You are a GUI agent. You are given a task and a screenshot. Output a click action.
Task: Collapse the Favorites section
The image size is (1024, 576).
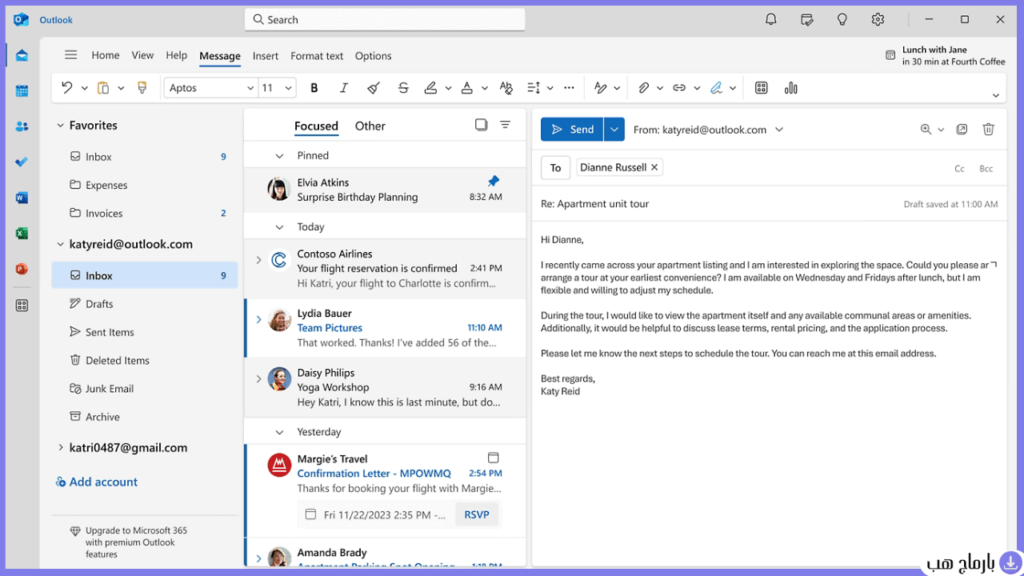[x=60, y=125]
